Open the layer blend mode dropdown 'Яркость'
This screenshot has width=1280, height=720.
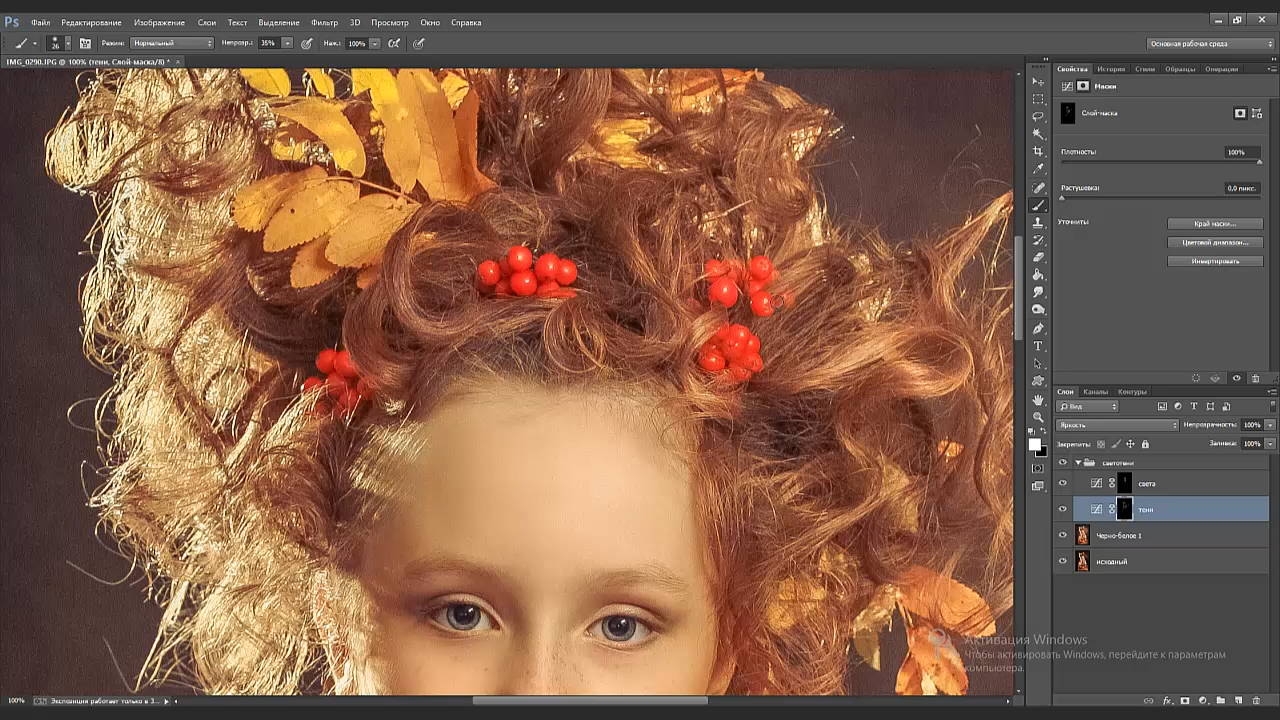coord(1117,425)
